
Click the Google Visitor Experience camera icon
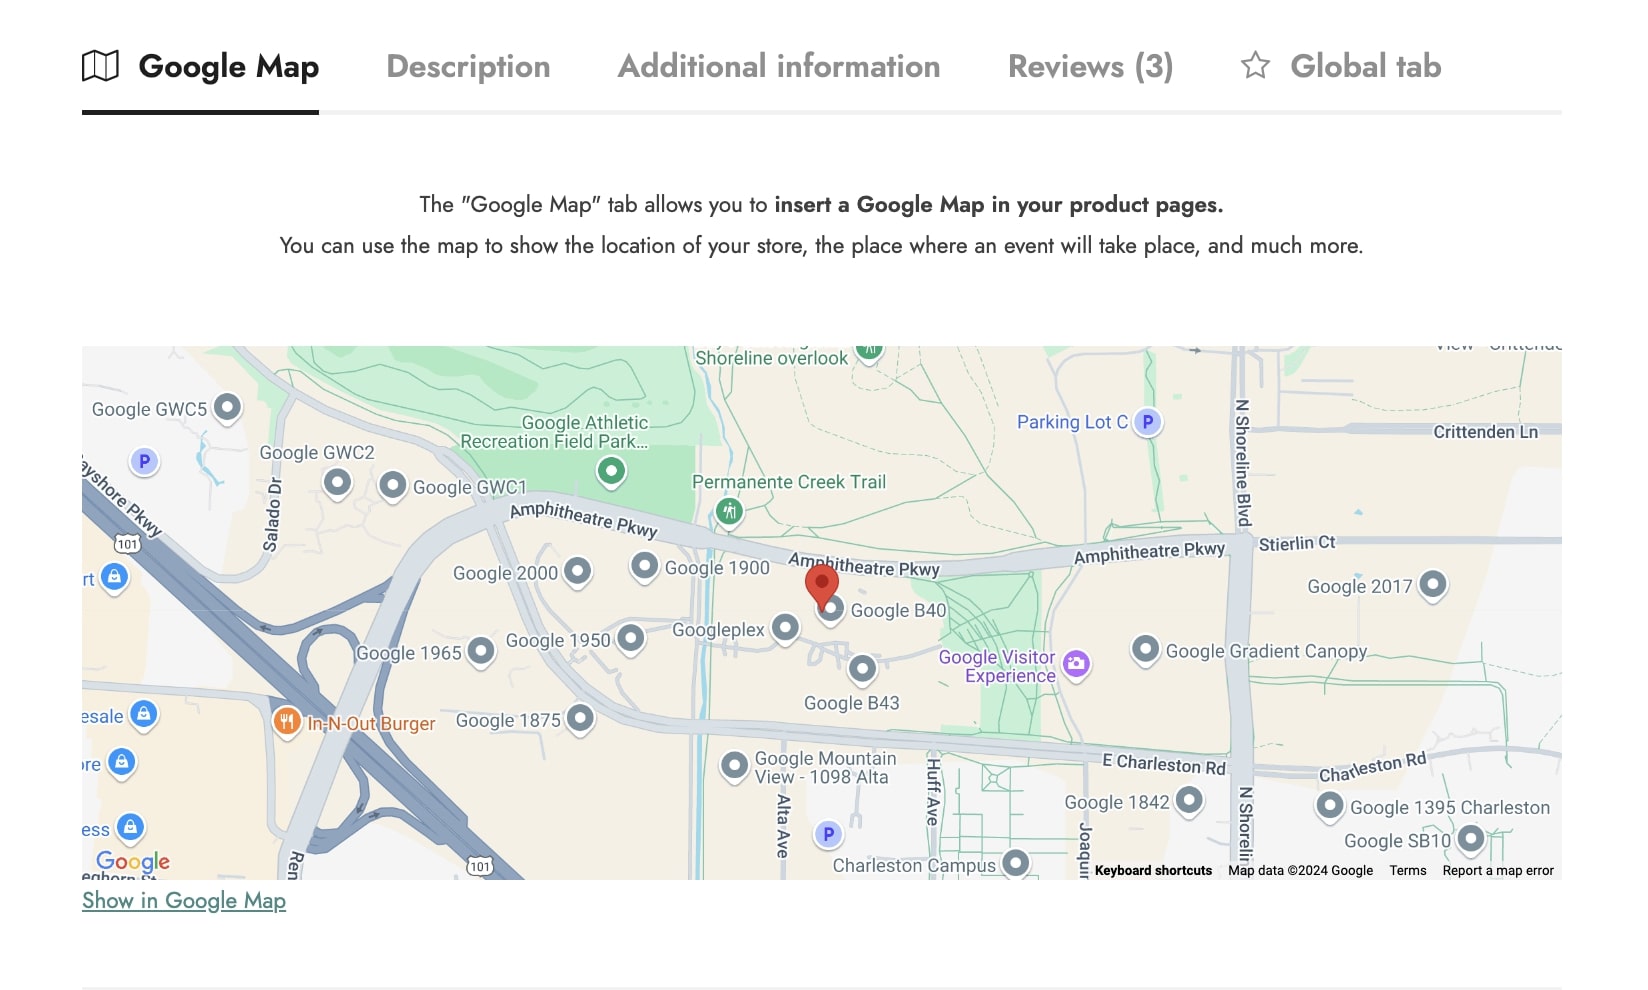pyautogui.click(x=1076, y=663)
